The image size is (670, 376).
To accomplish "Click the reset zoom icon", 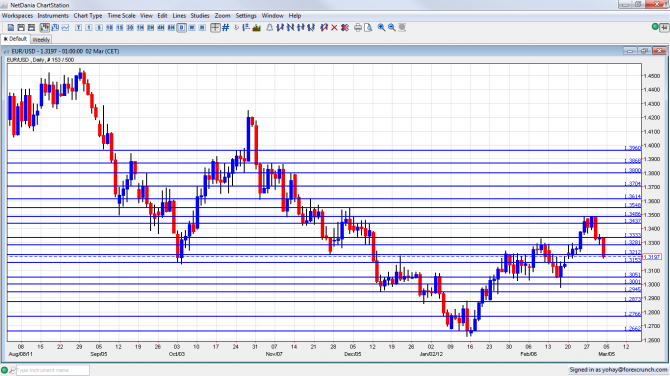I will point(402,28).
